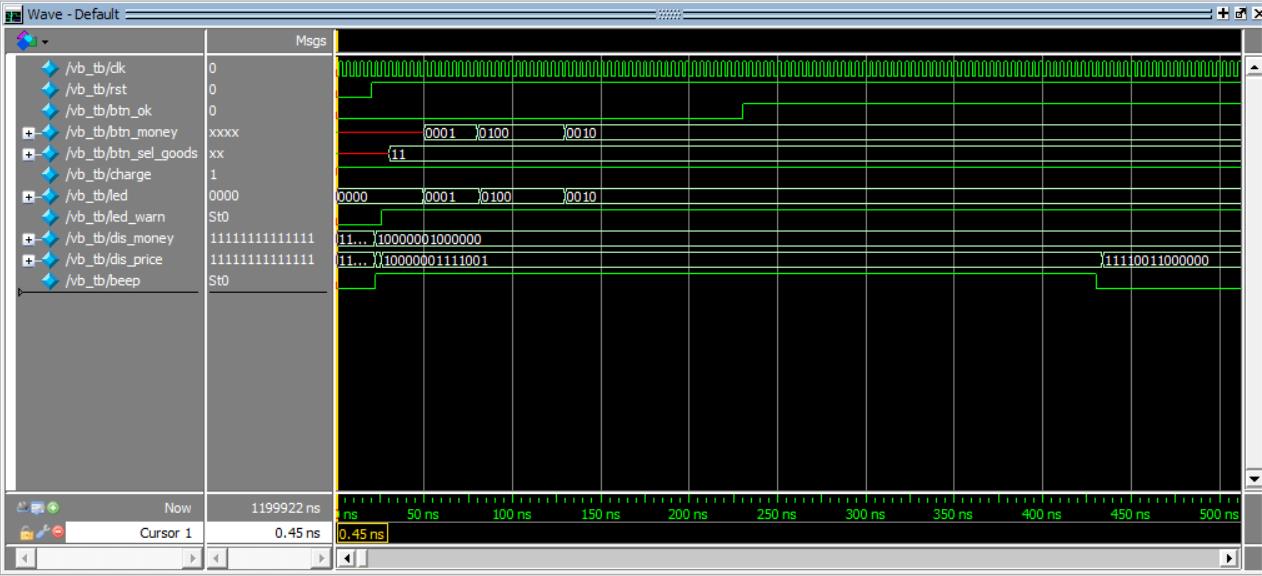This screenshot has width=1262, height=576.
Task: Click the 1199922 ns Now value
Action: [x=285, y=508]
